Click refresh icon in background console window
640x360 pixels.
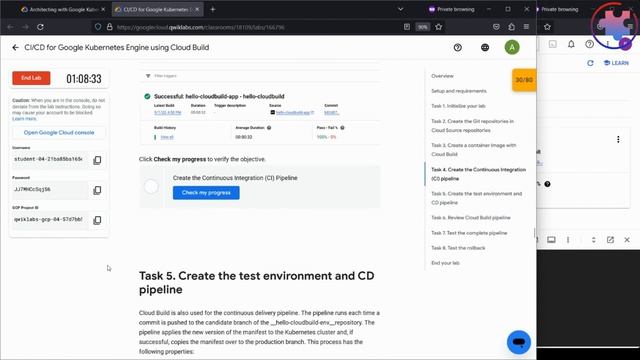(590, 63)
